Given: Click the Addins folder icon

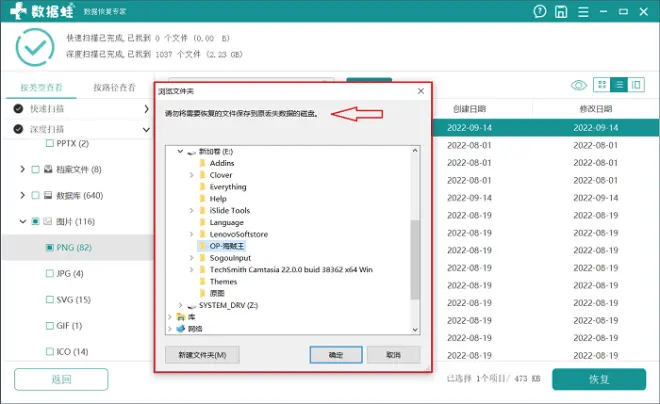Looking at the screenshot, I should (202, 163).
